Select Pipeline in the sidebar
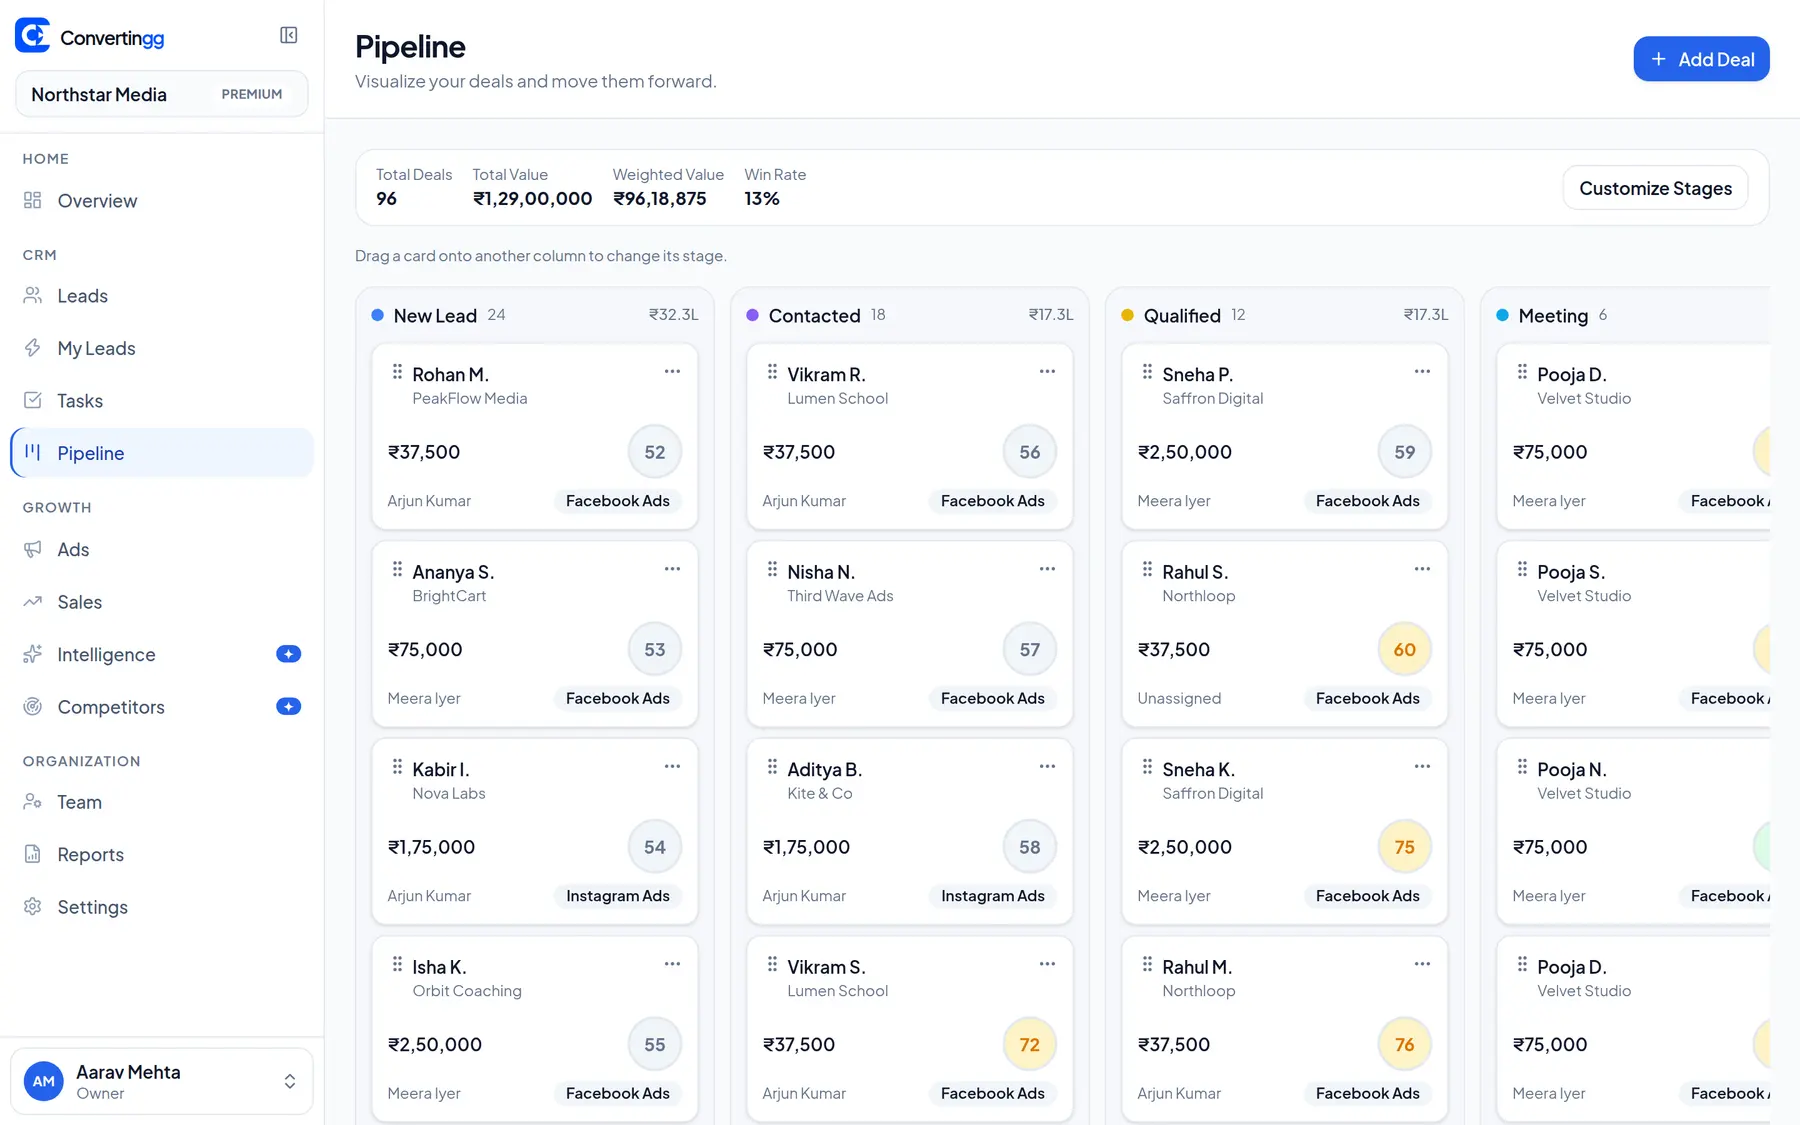 click(x=161, y=453)
